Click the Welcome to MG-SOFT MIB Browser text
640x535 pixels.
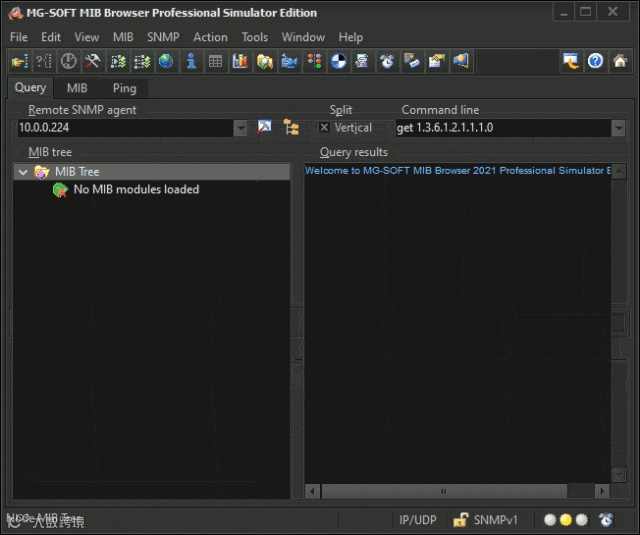point(458,171)
